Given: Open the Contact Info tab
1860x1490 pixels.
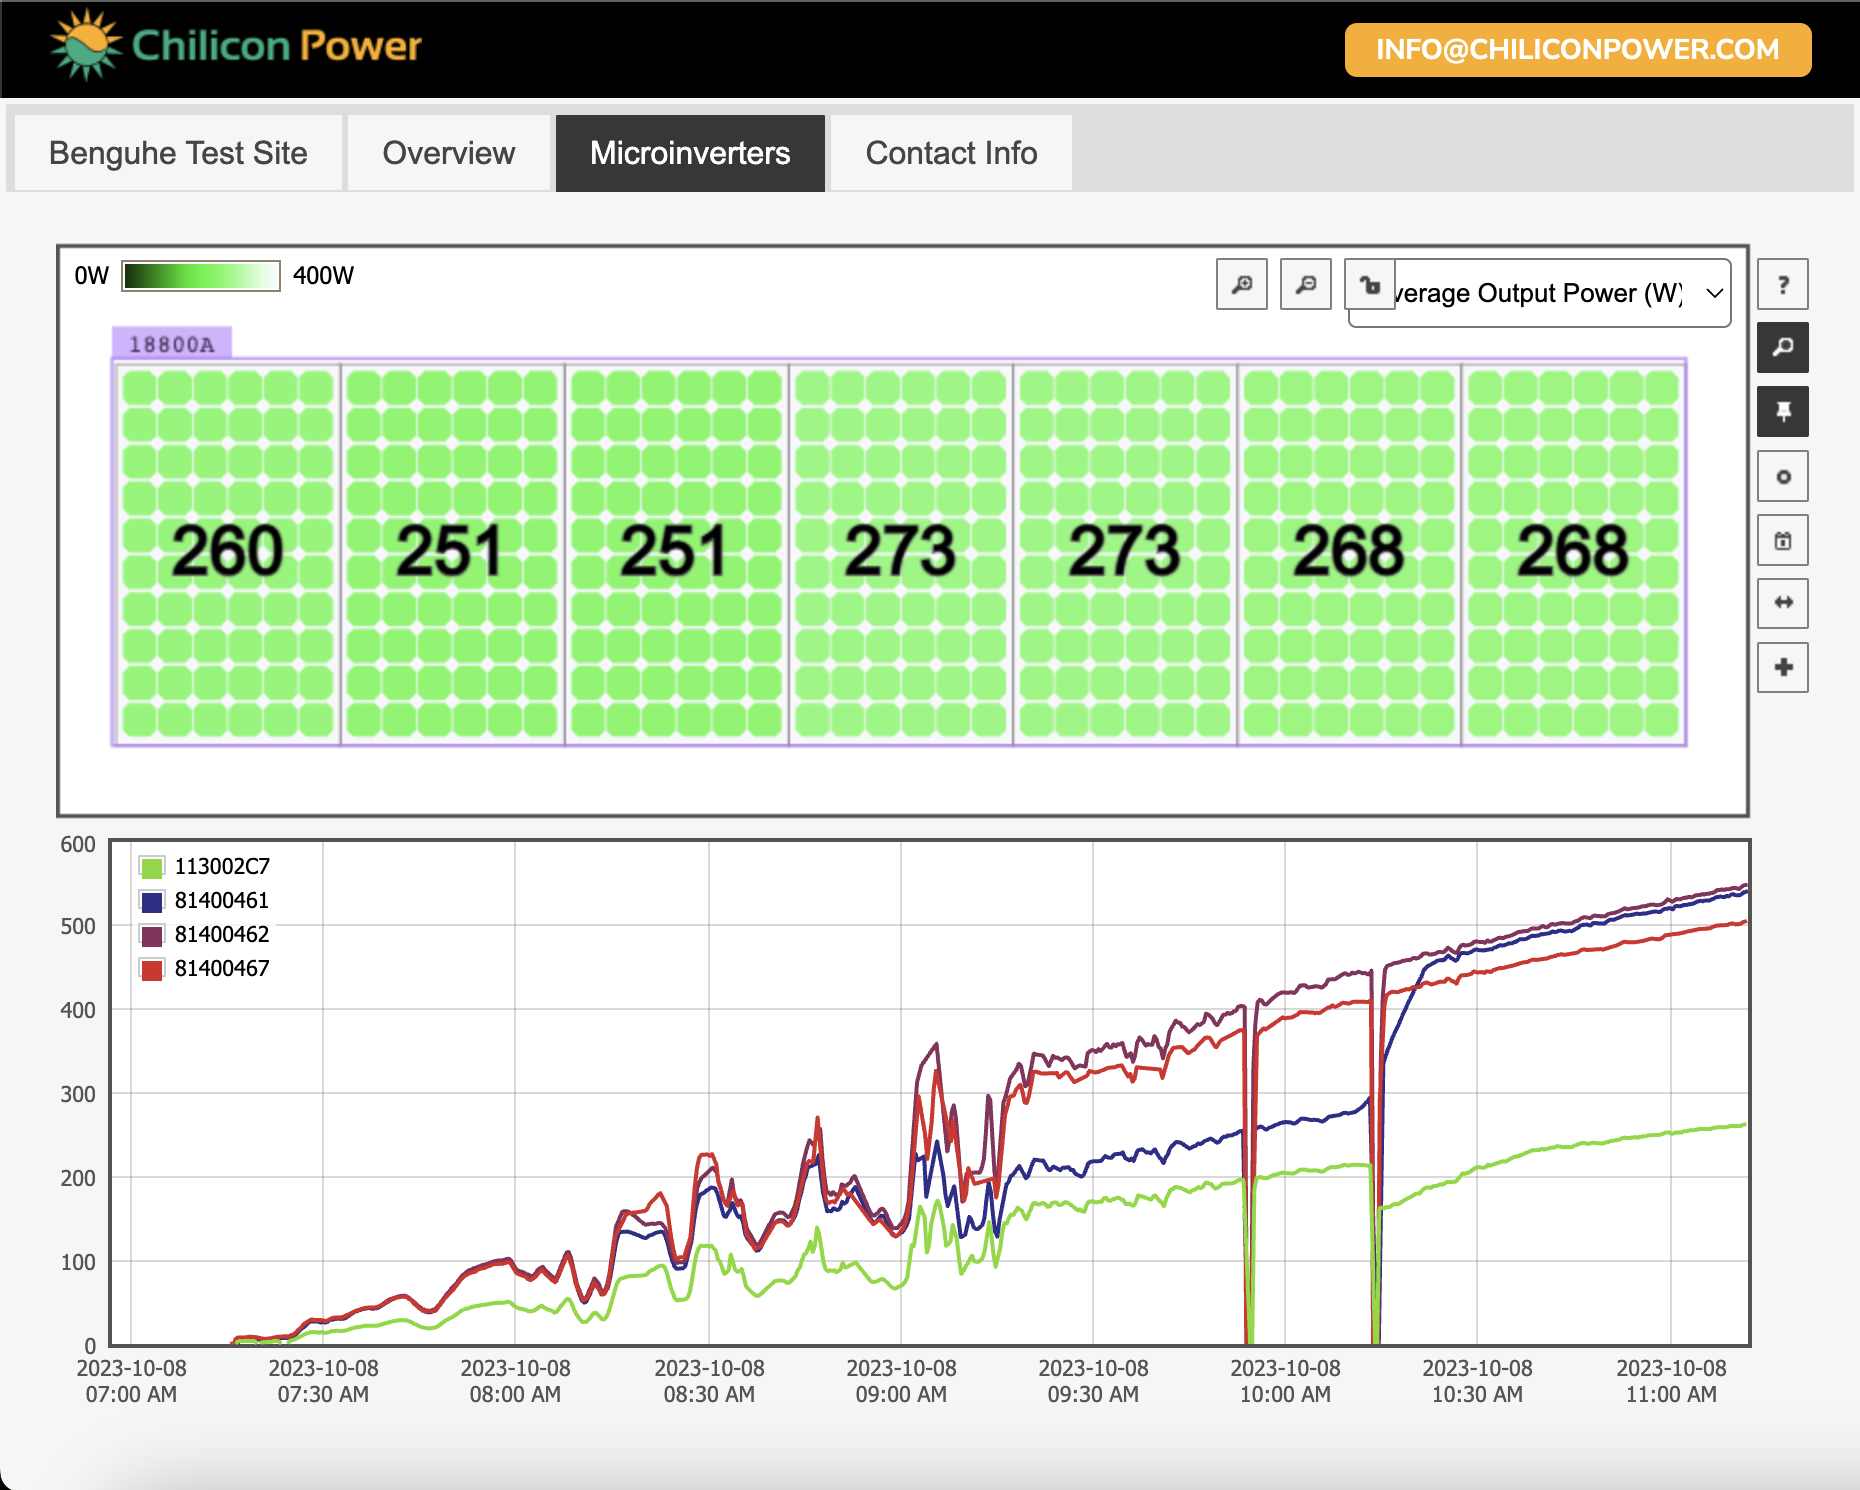Looking at the screenshot, I should (x=951, y=153).
